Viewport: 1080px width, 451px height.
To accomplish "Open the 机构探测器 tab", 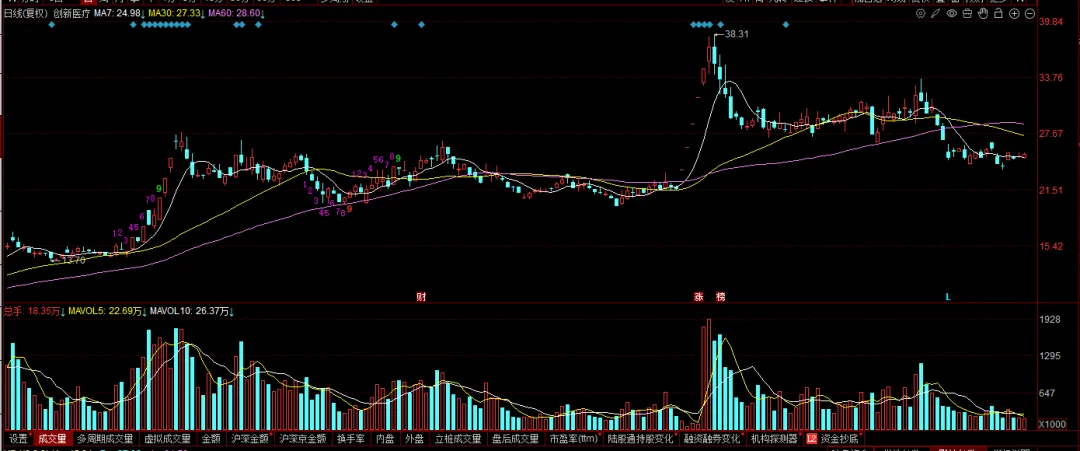I will (774, 439).
